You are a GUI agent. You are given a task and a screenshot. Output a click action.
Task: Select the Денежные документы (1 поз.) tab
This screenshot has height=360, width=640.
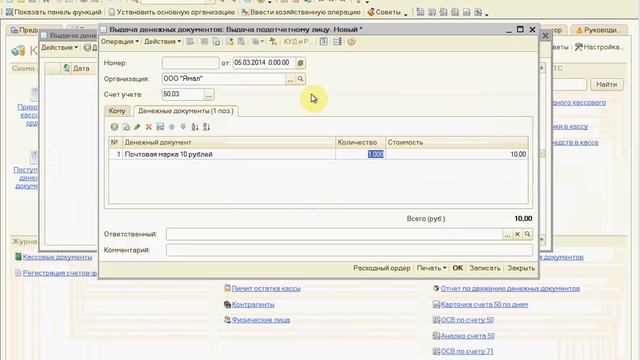(186, 111)
